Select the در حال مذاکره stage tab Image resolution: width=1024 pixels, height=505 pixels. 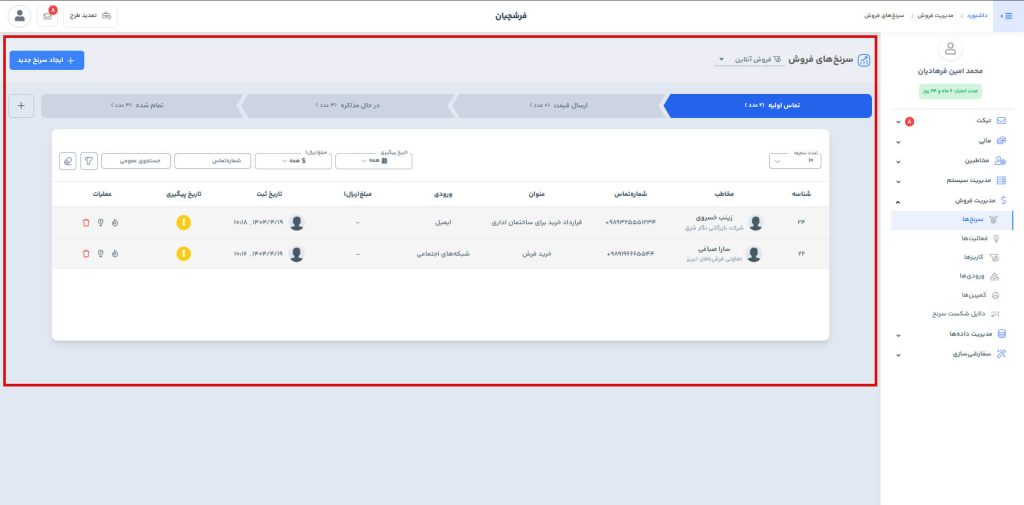click(x=346, y=105)
